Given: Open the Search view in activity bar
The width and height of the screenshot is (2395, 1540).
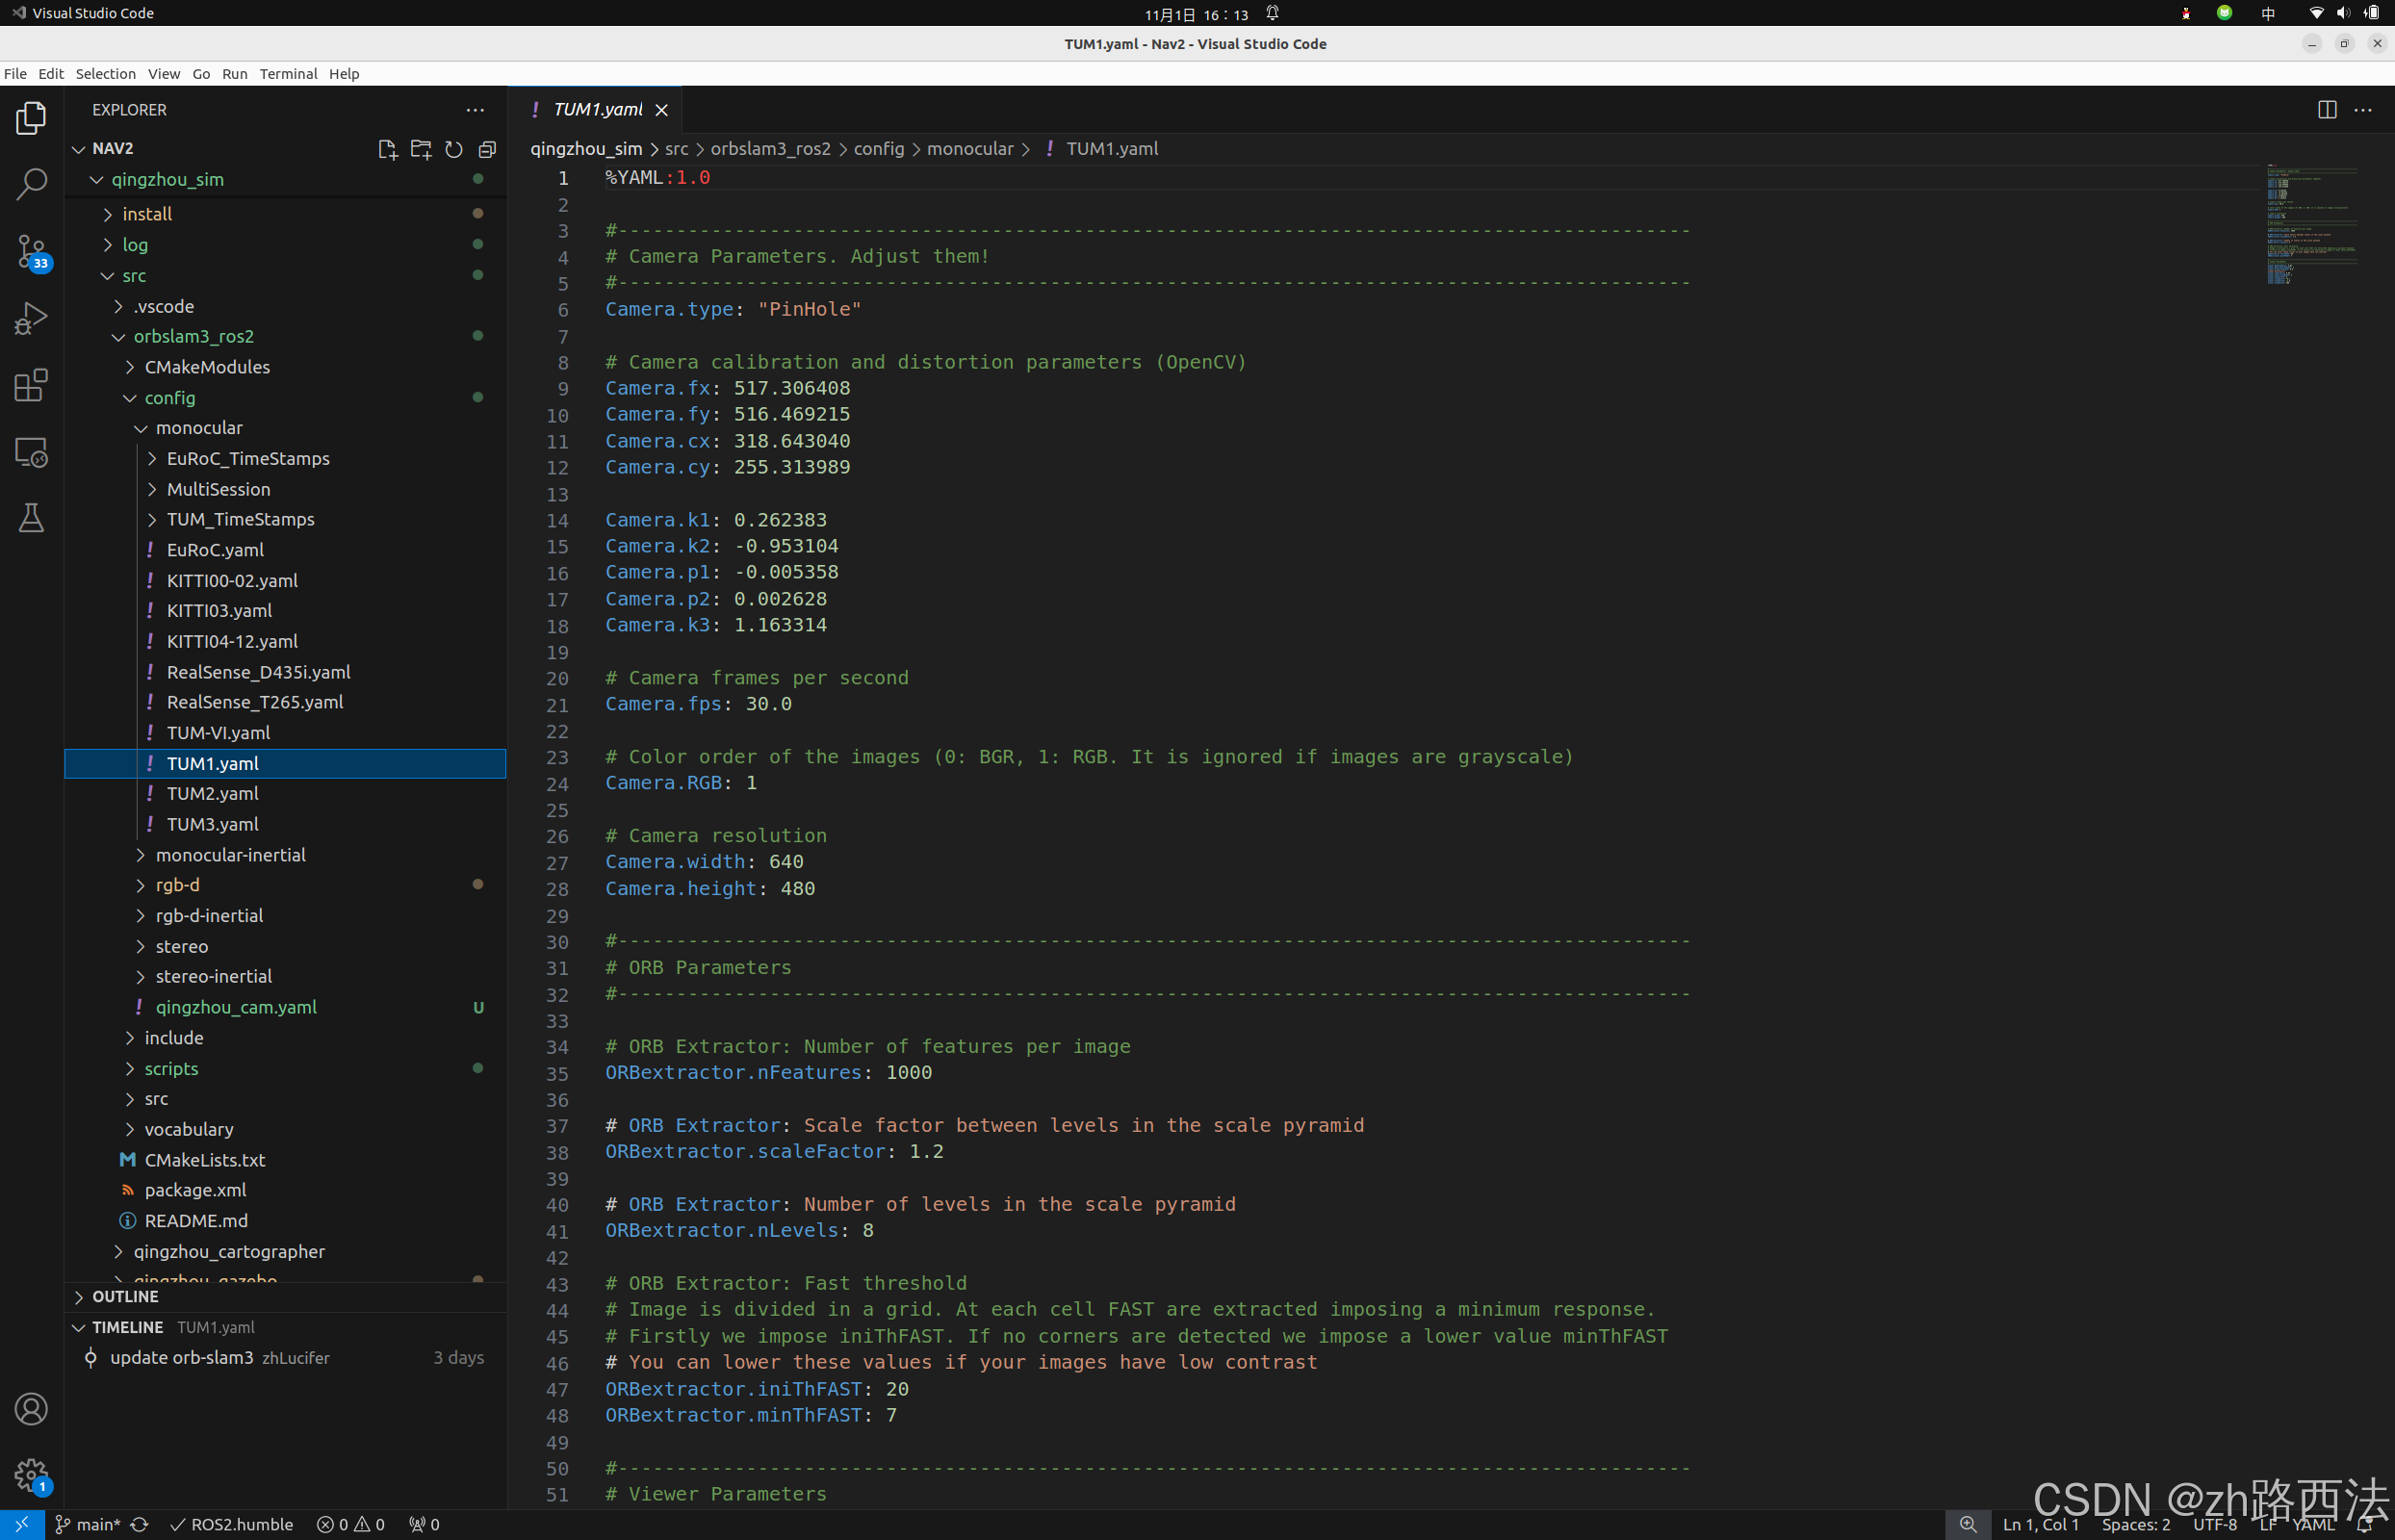Looking at the screenshot, I should [x=31, y=184].
